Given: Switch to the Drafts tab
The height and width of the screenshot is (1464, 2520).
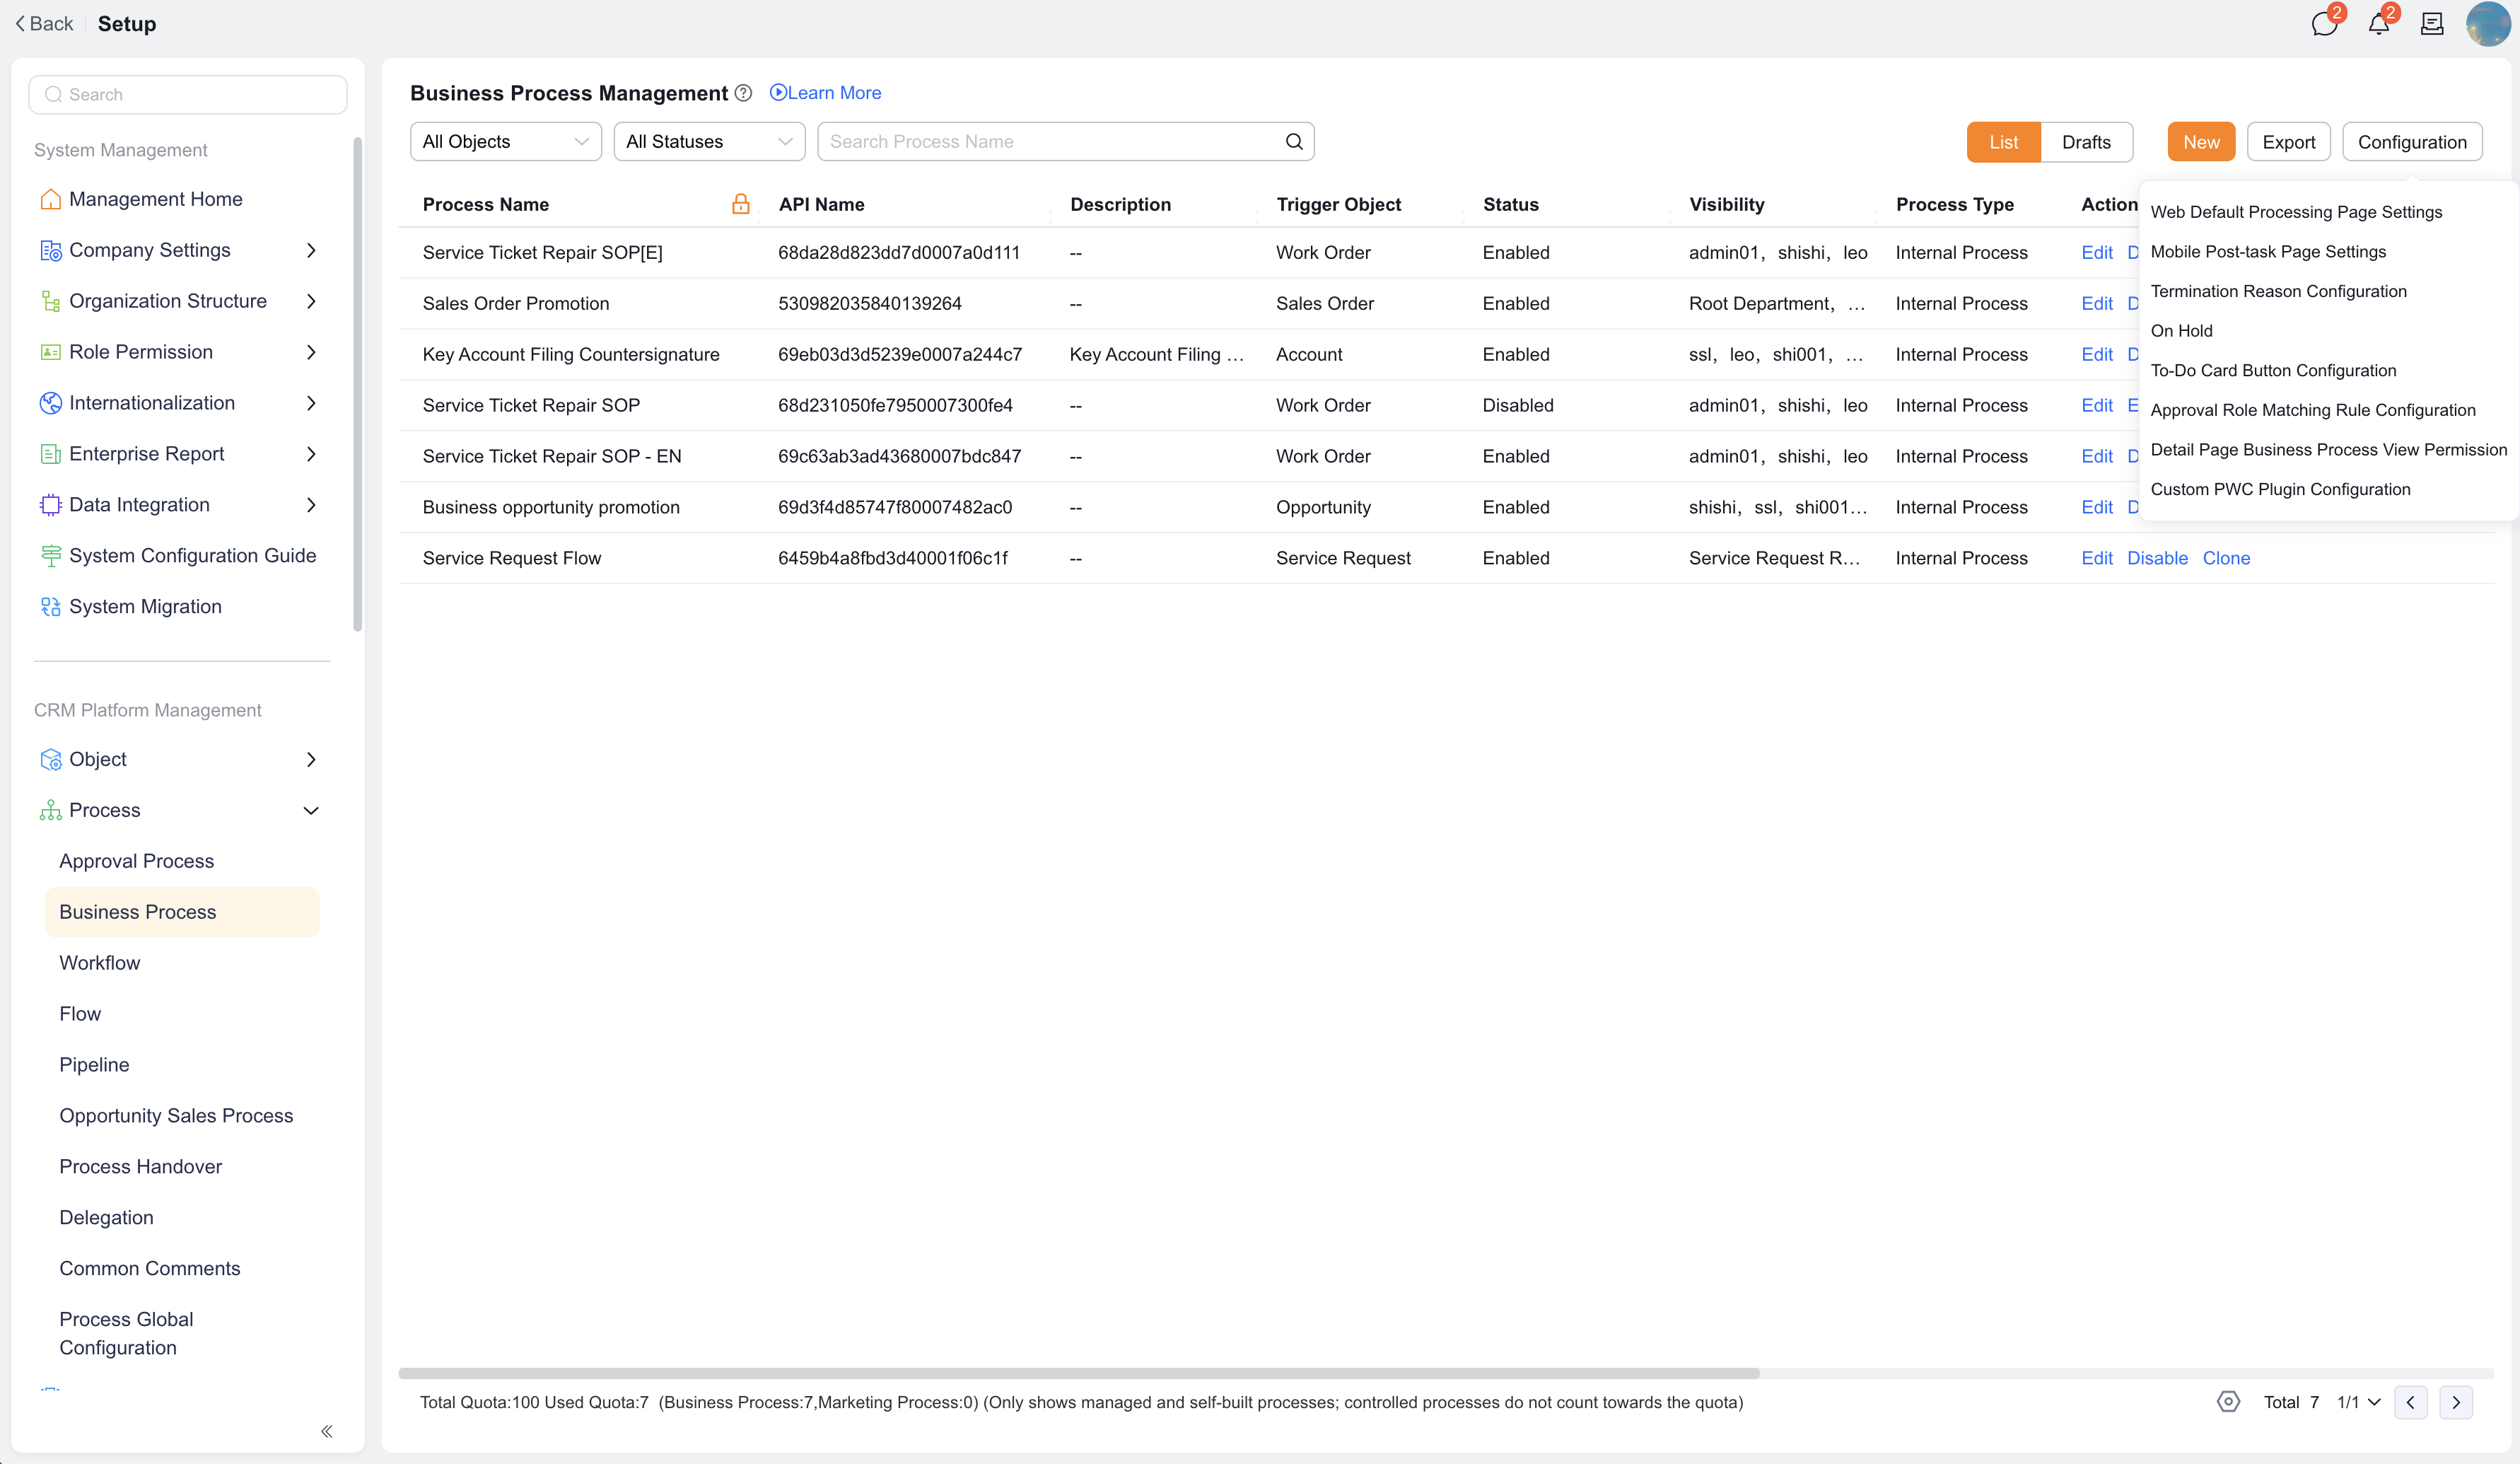Looking at the screenshot, I should [x=2086, y=142].
